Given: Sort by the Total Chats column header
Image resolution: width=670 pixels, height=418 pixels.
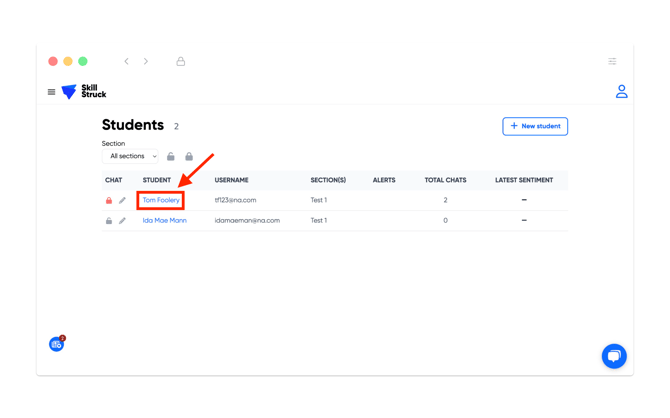Looking at the screenshot, I should click(x=445, y=180).
